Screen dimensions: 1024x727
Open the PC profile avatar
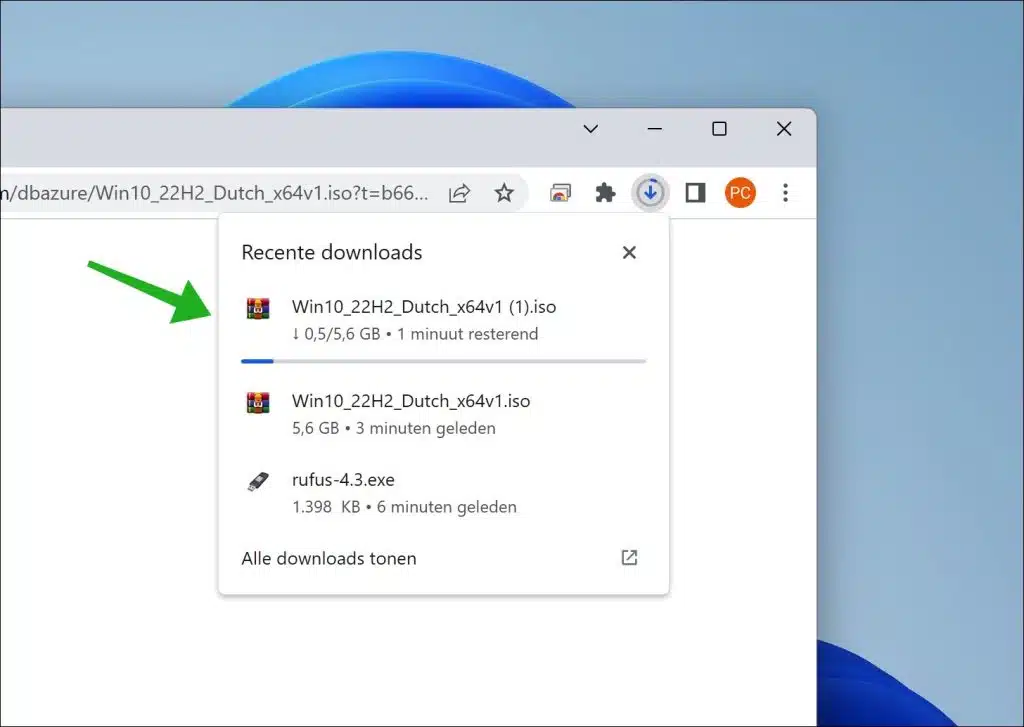740,192
